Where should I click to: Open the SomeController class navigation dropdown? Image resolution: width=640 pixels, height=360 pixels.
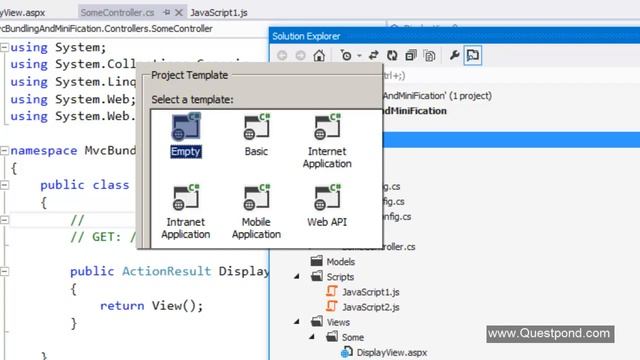(107, 29)
